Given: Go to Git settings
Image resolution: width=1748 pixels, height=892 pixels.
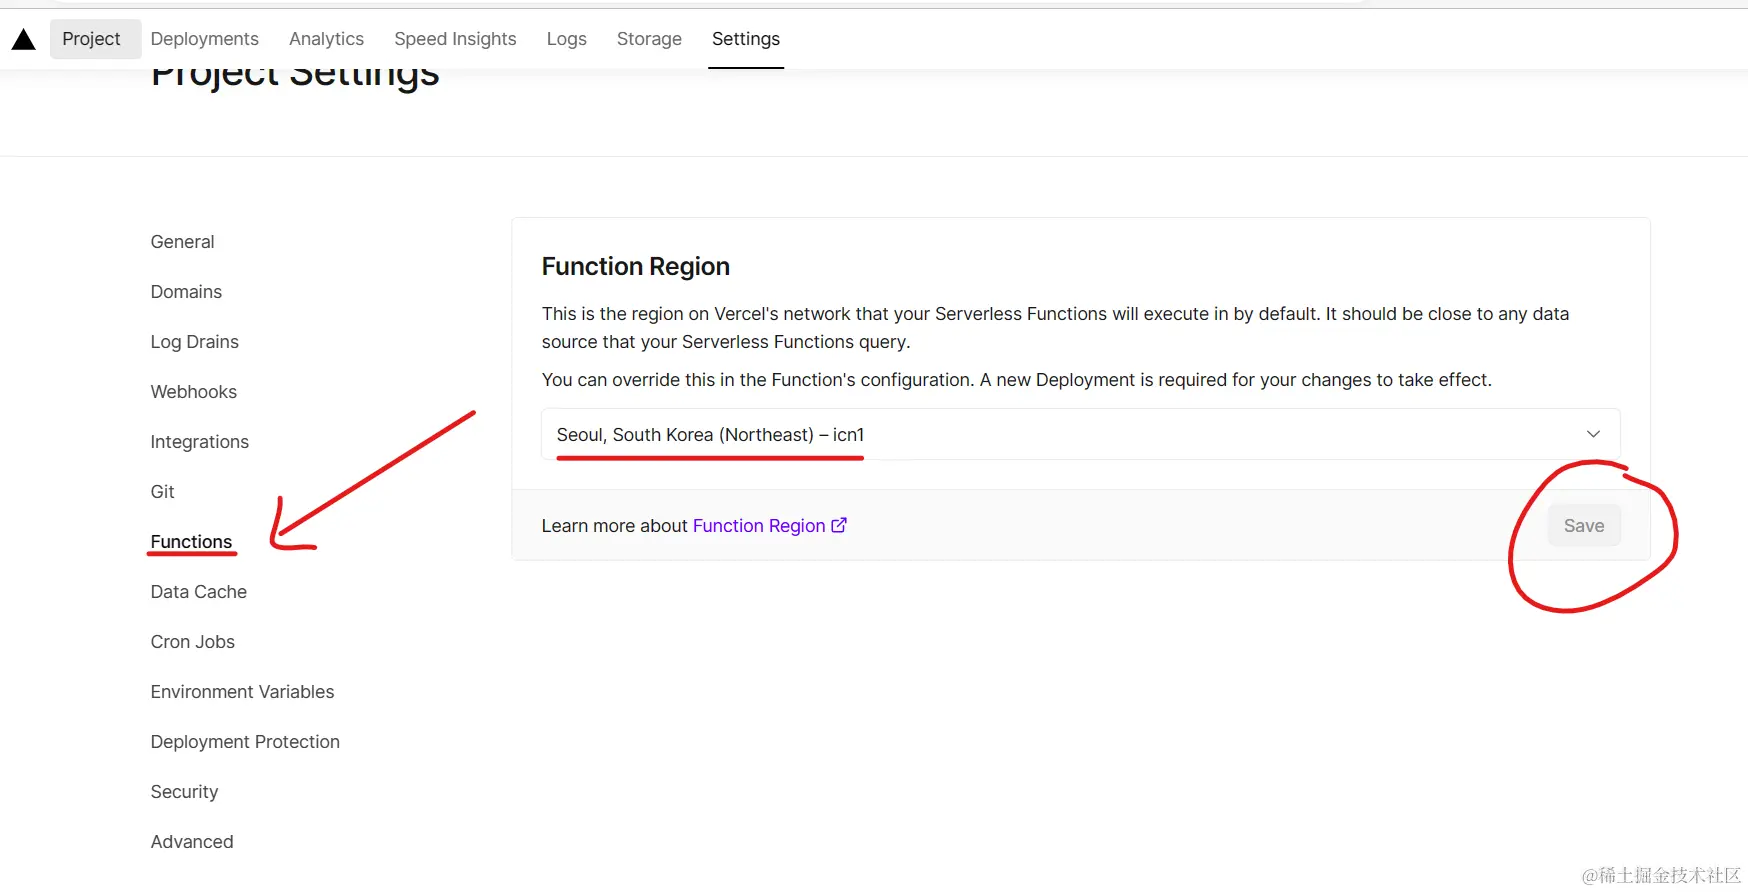Looking at the screenshot, I should 163,492.
